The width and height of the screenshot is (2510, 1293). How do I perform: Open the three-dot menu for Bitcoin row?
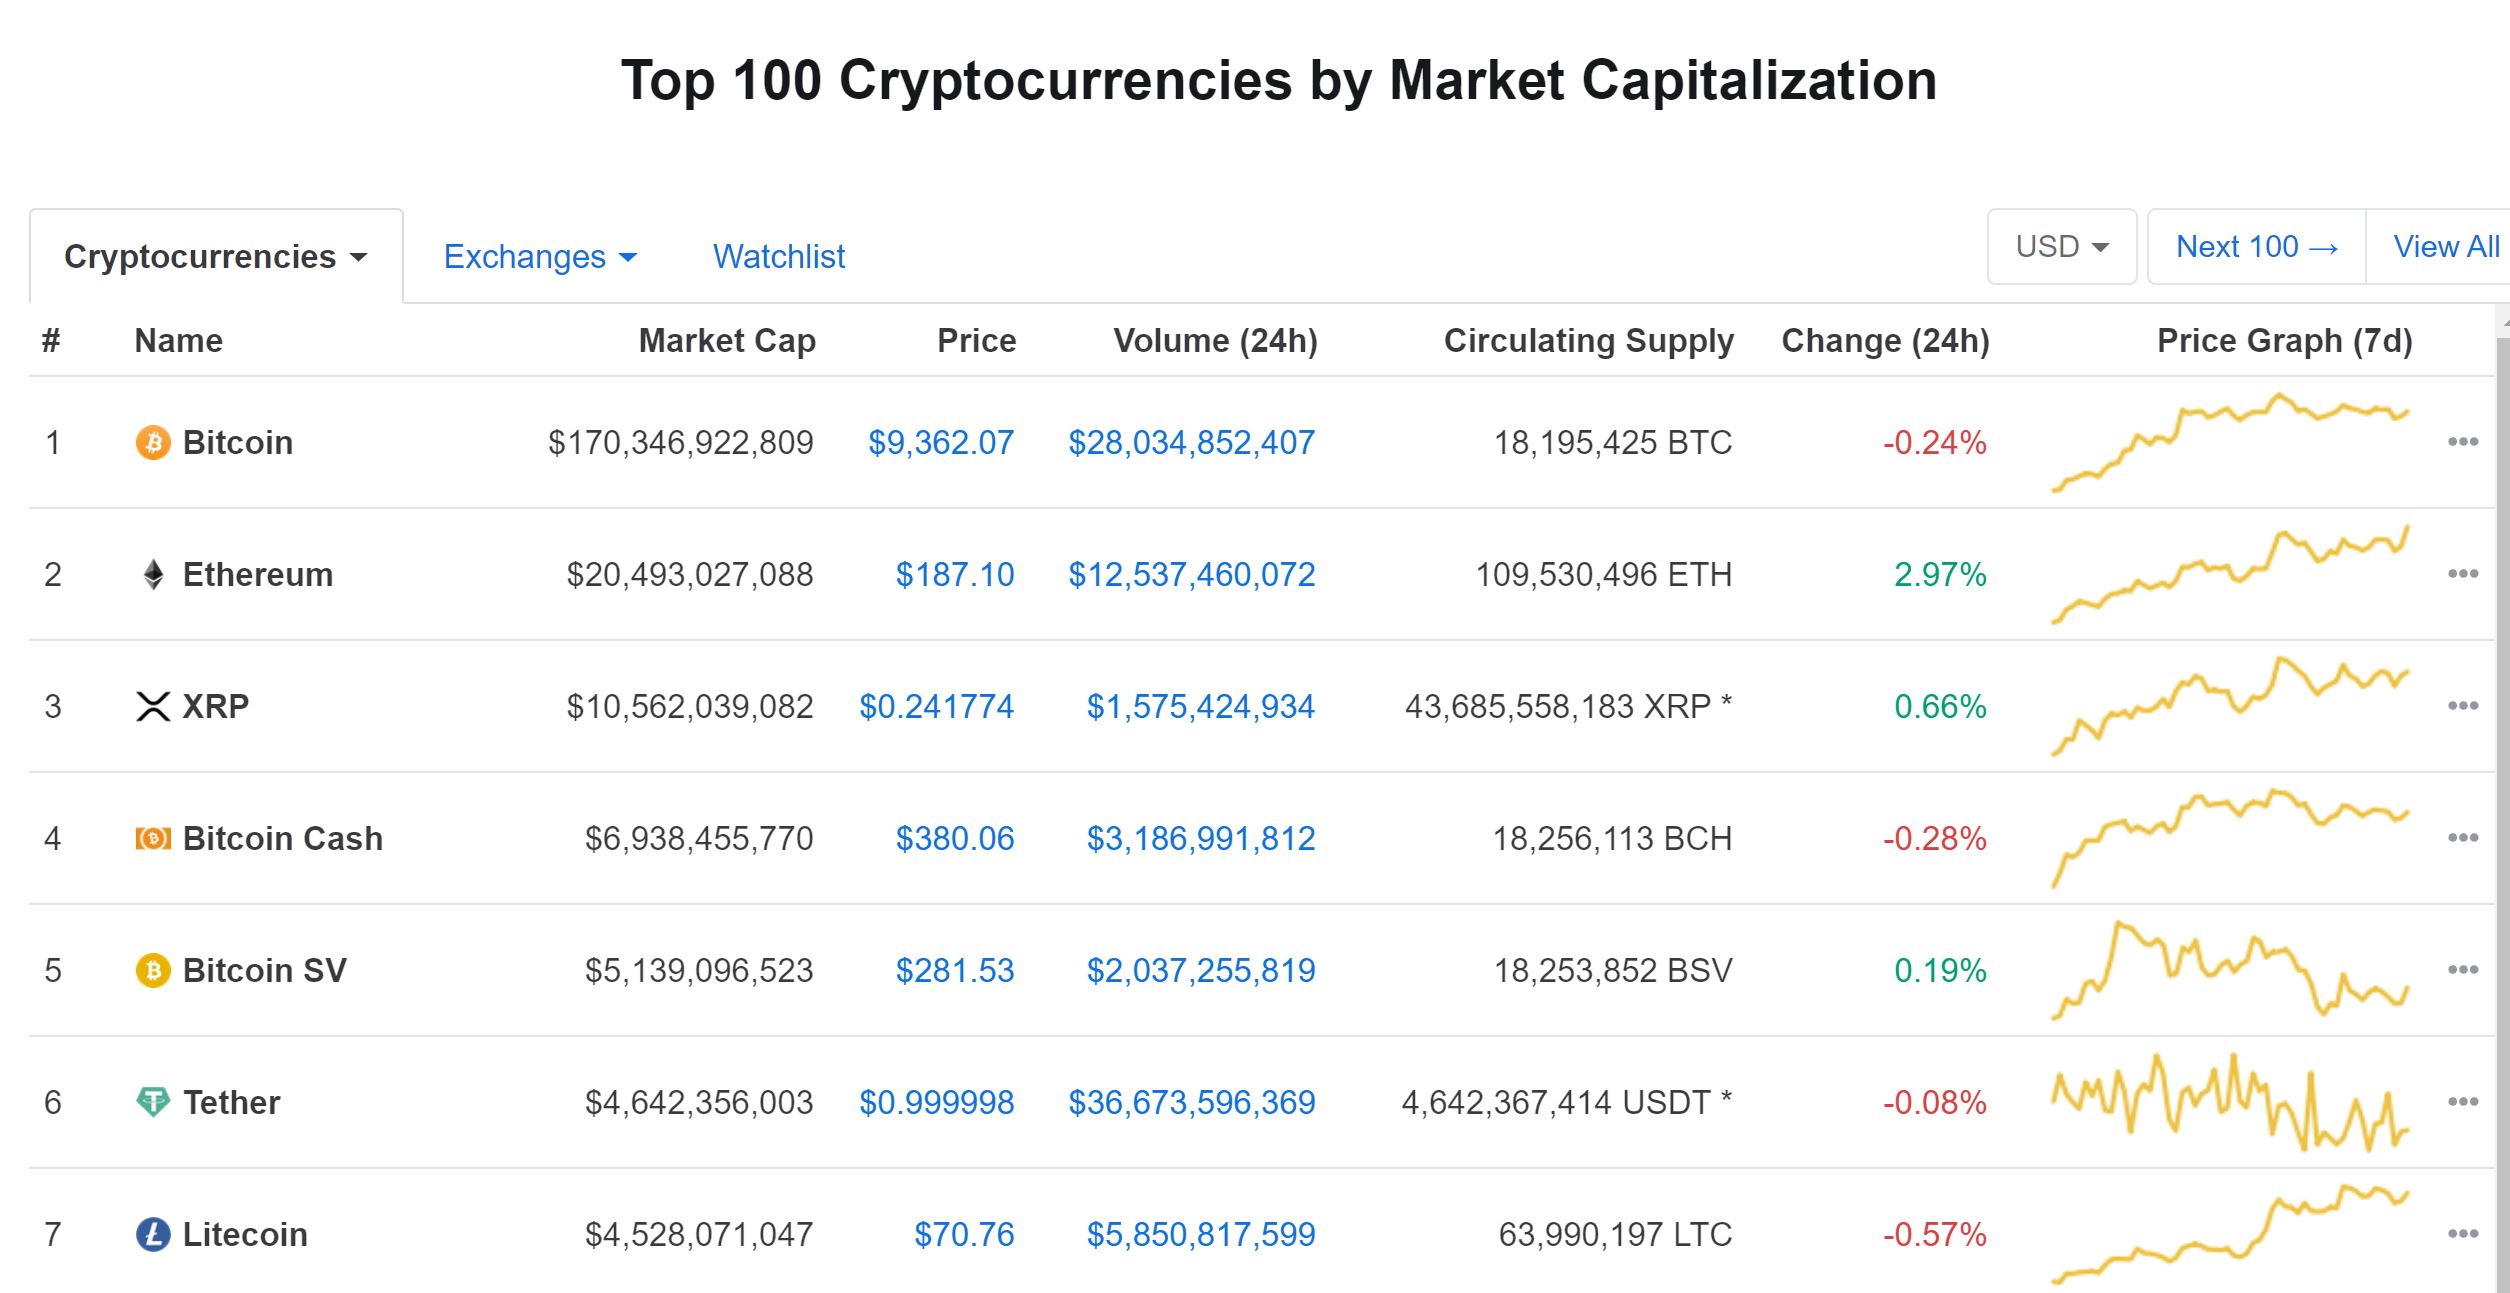point(2462,442)
